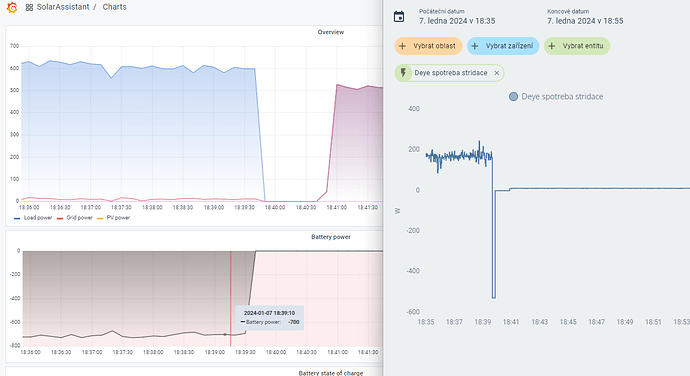The image size is (690, 376).
Task: Open the Battery state of charge panel title
Action: pos(331,373)
